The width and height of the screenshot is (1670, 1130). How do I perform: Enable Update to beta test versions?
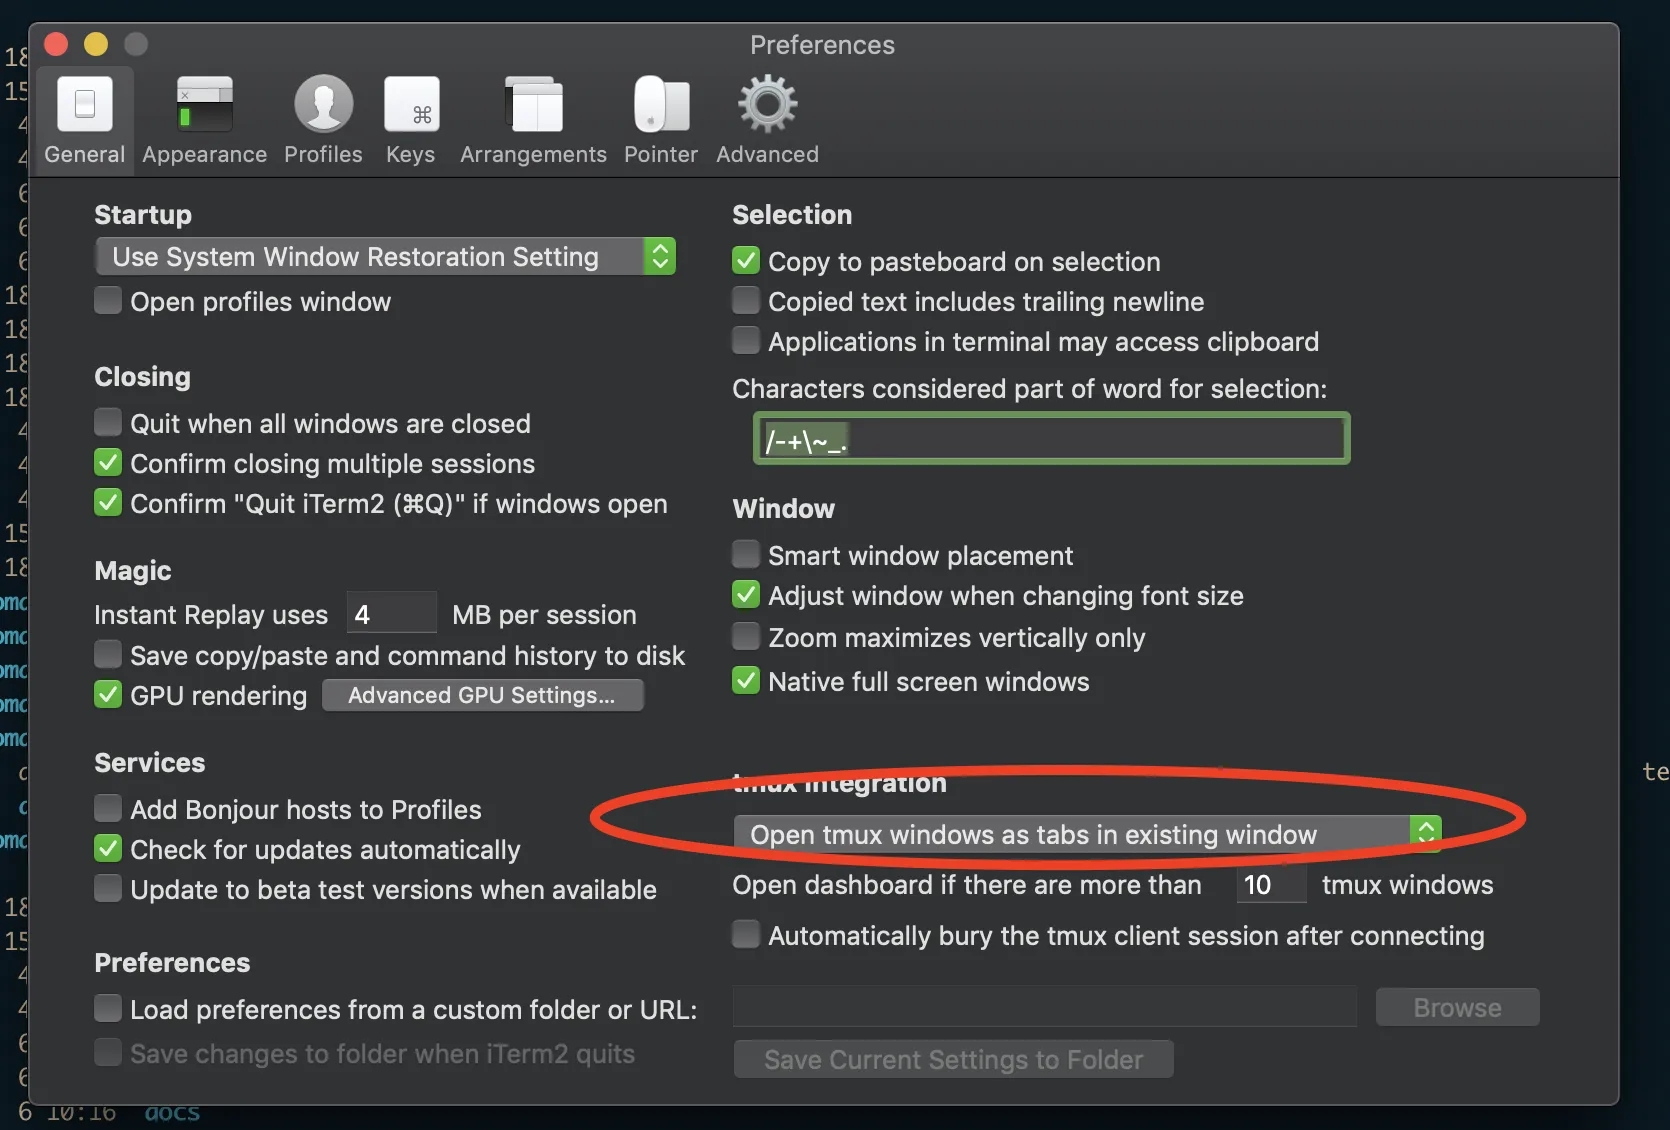(108, 889)
